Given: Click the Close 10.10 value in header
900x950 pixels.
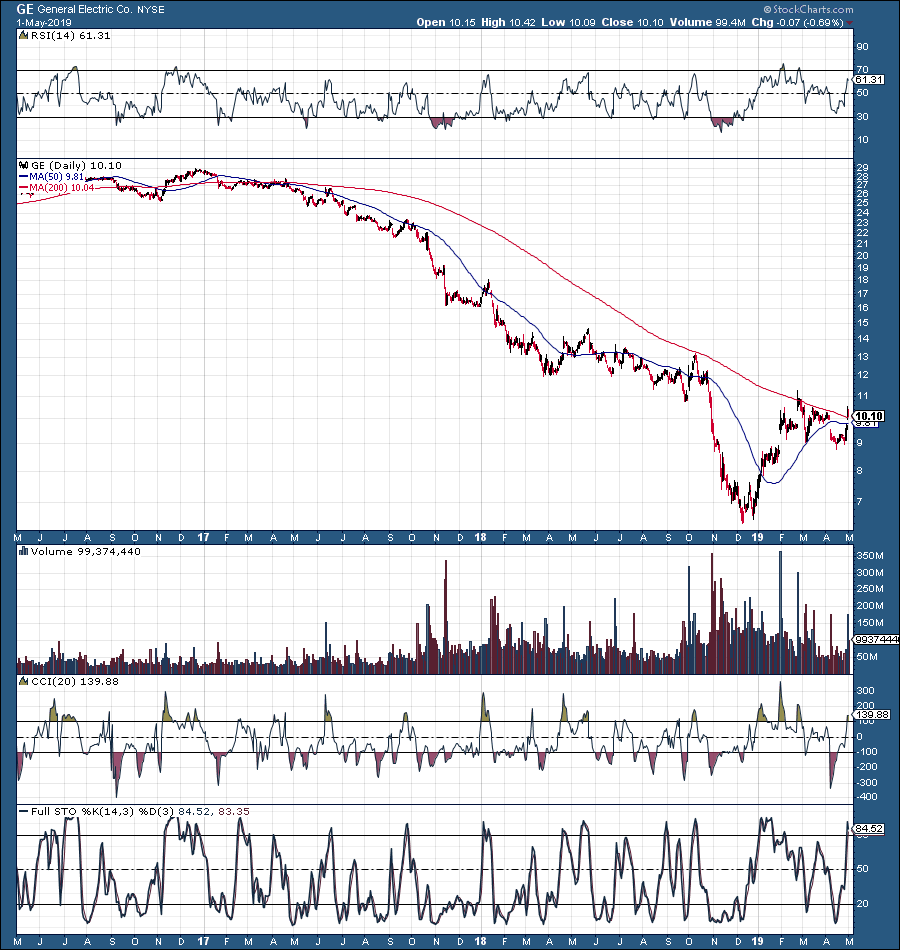Looking at the screenshot, I should pyautogui.click(x=632, y=22).
